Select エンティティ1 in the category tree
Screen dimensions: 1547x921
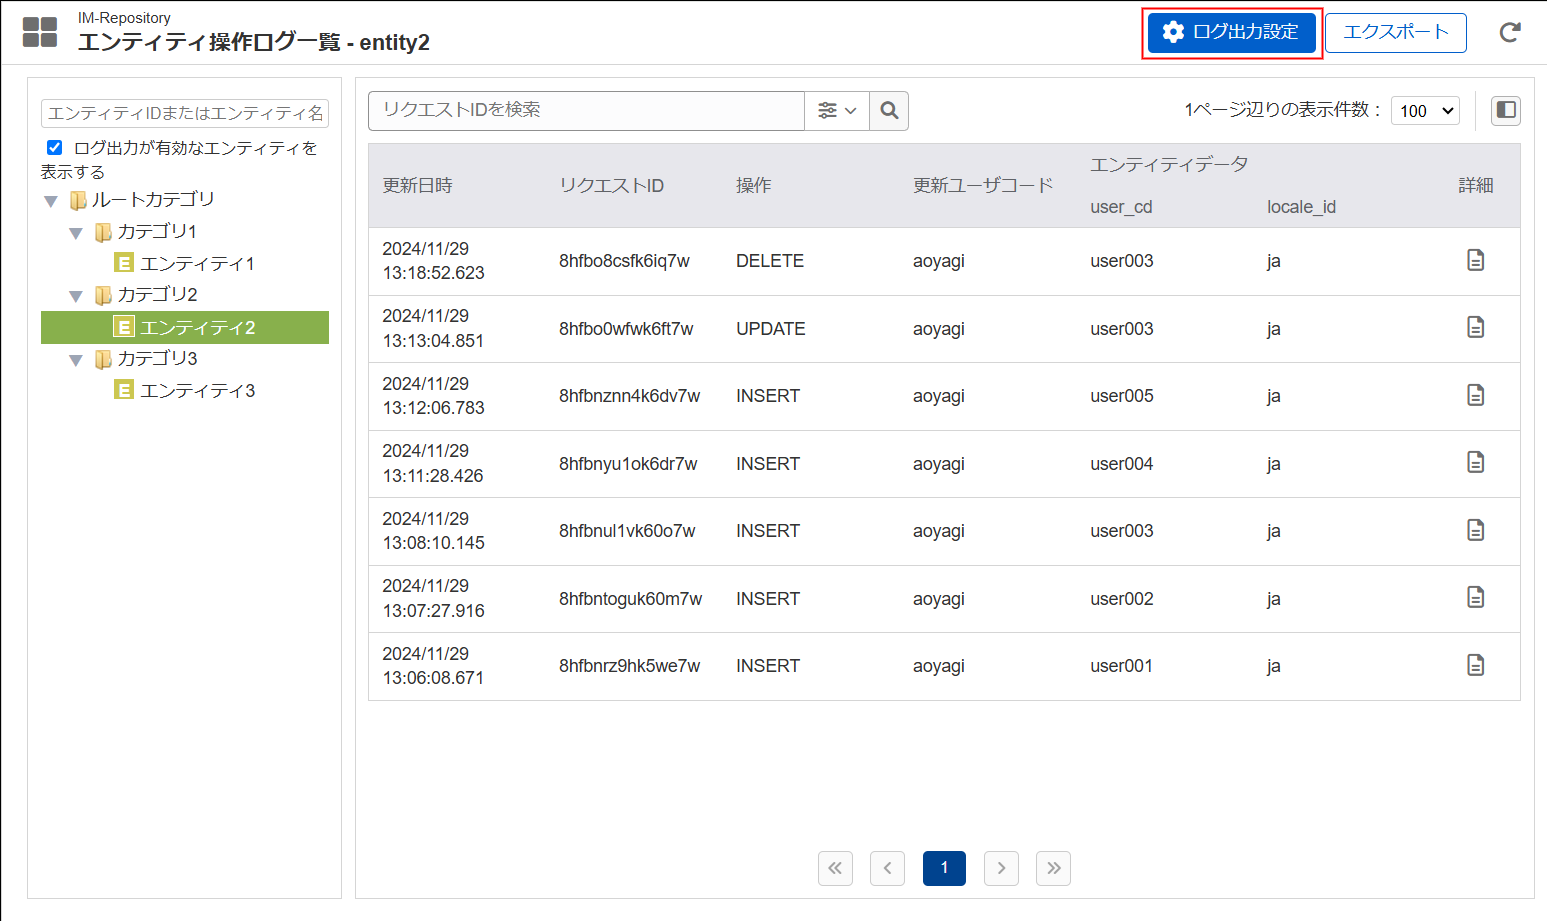(198, 263)
